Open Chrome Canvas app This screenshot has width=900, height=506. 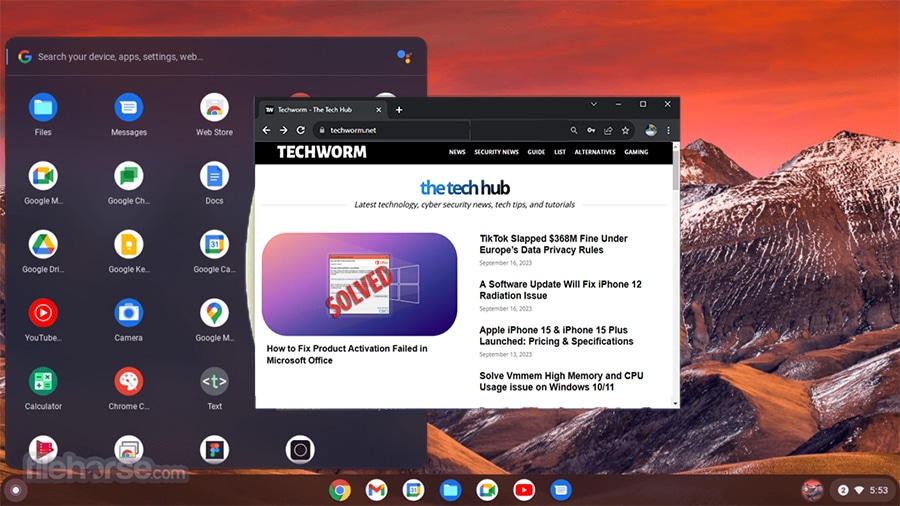tap(129, 382)
